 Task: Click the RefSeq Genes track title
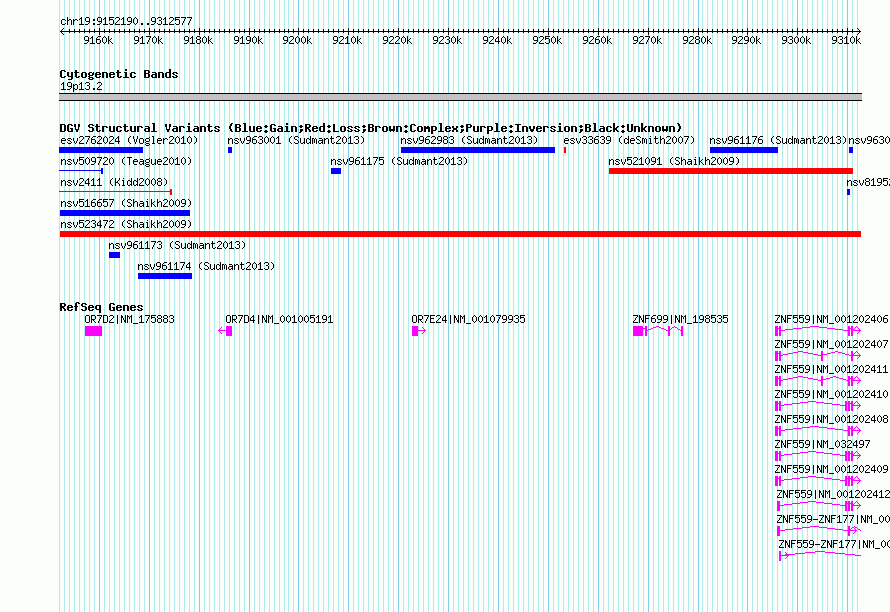pyautogui.click(x=101, y=307)
